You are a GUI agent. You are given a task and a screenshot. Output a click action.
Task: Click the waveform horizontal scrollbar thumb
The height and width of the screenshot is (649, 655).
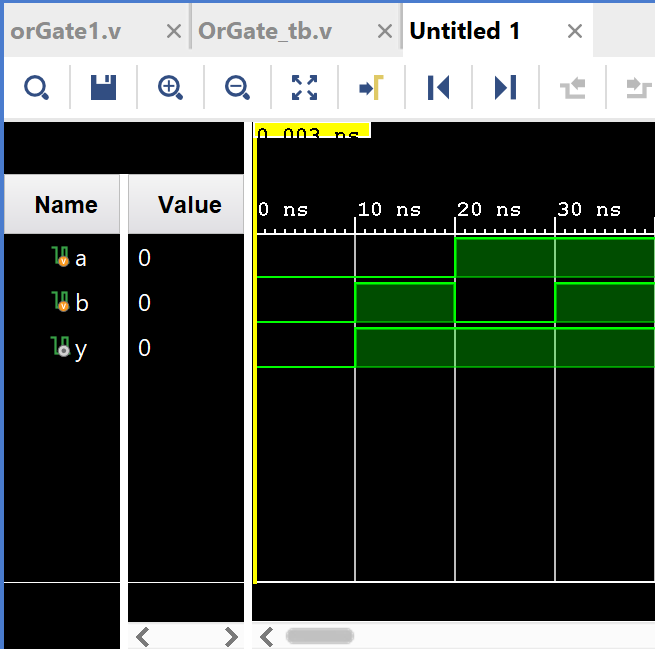pos(320,636)
